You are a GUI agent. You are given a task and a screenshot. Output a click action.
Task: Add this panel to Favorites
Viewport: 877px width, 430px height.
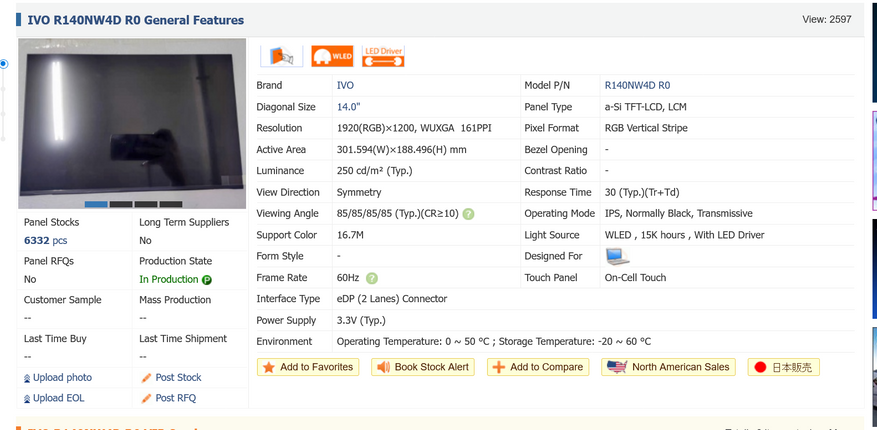click(x=308, y=367)
